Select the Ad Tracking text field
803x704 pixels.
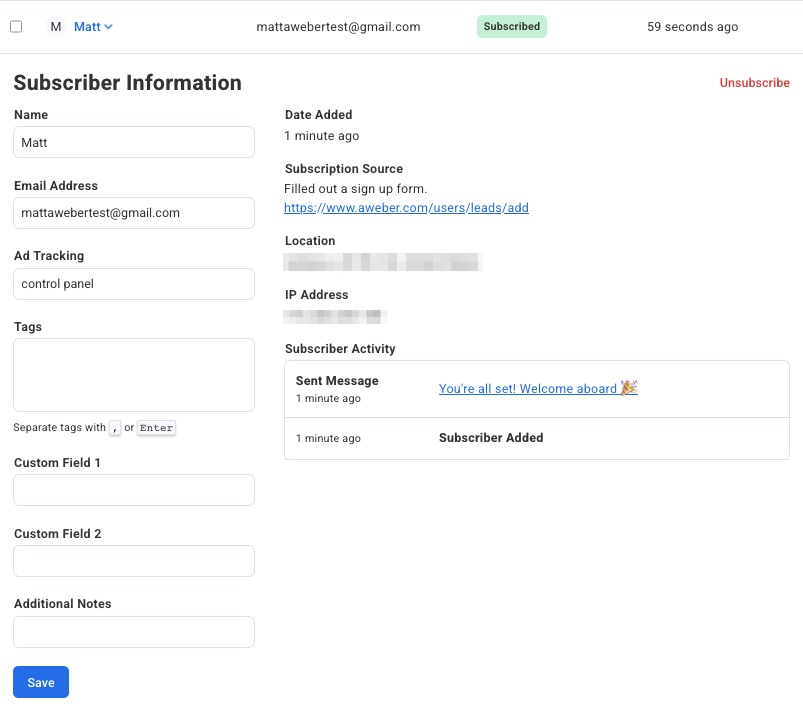click(134, 284)
